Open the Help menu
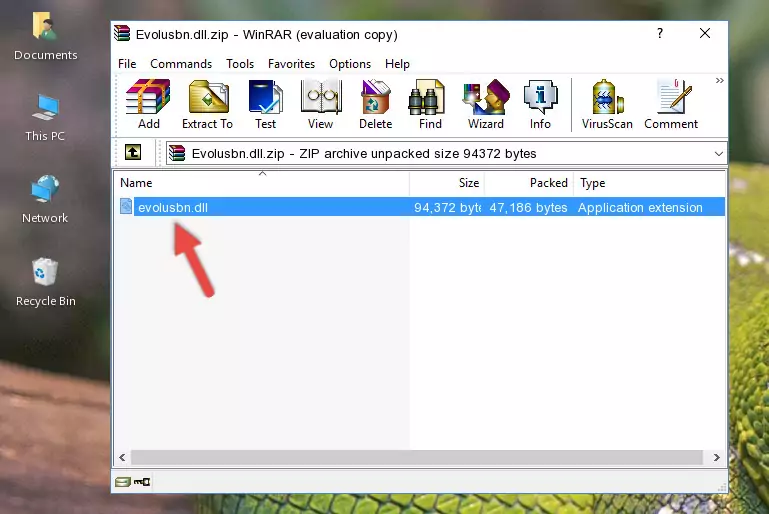 [397, 64]
